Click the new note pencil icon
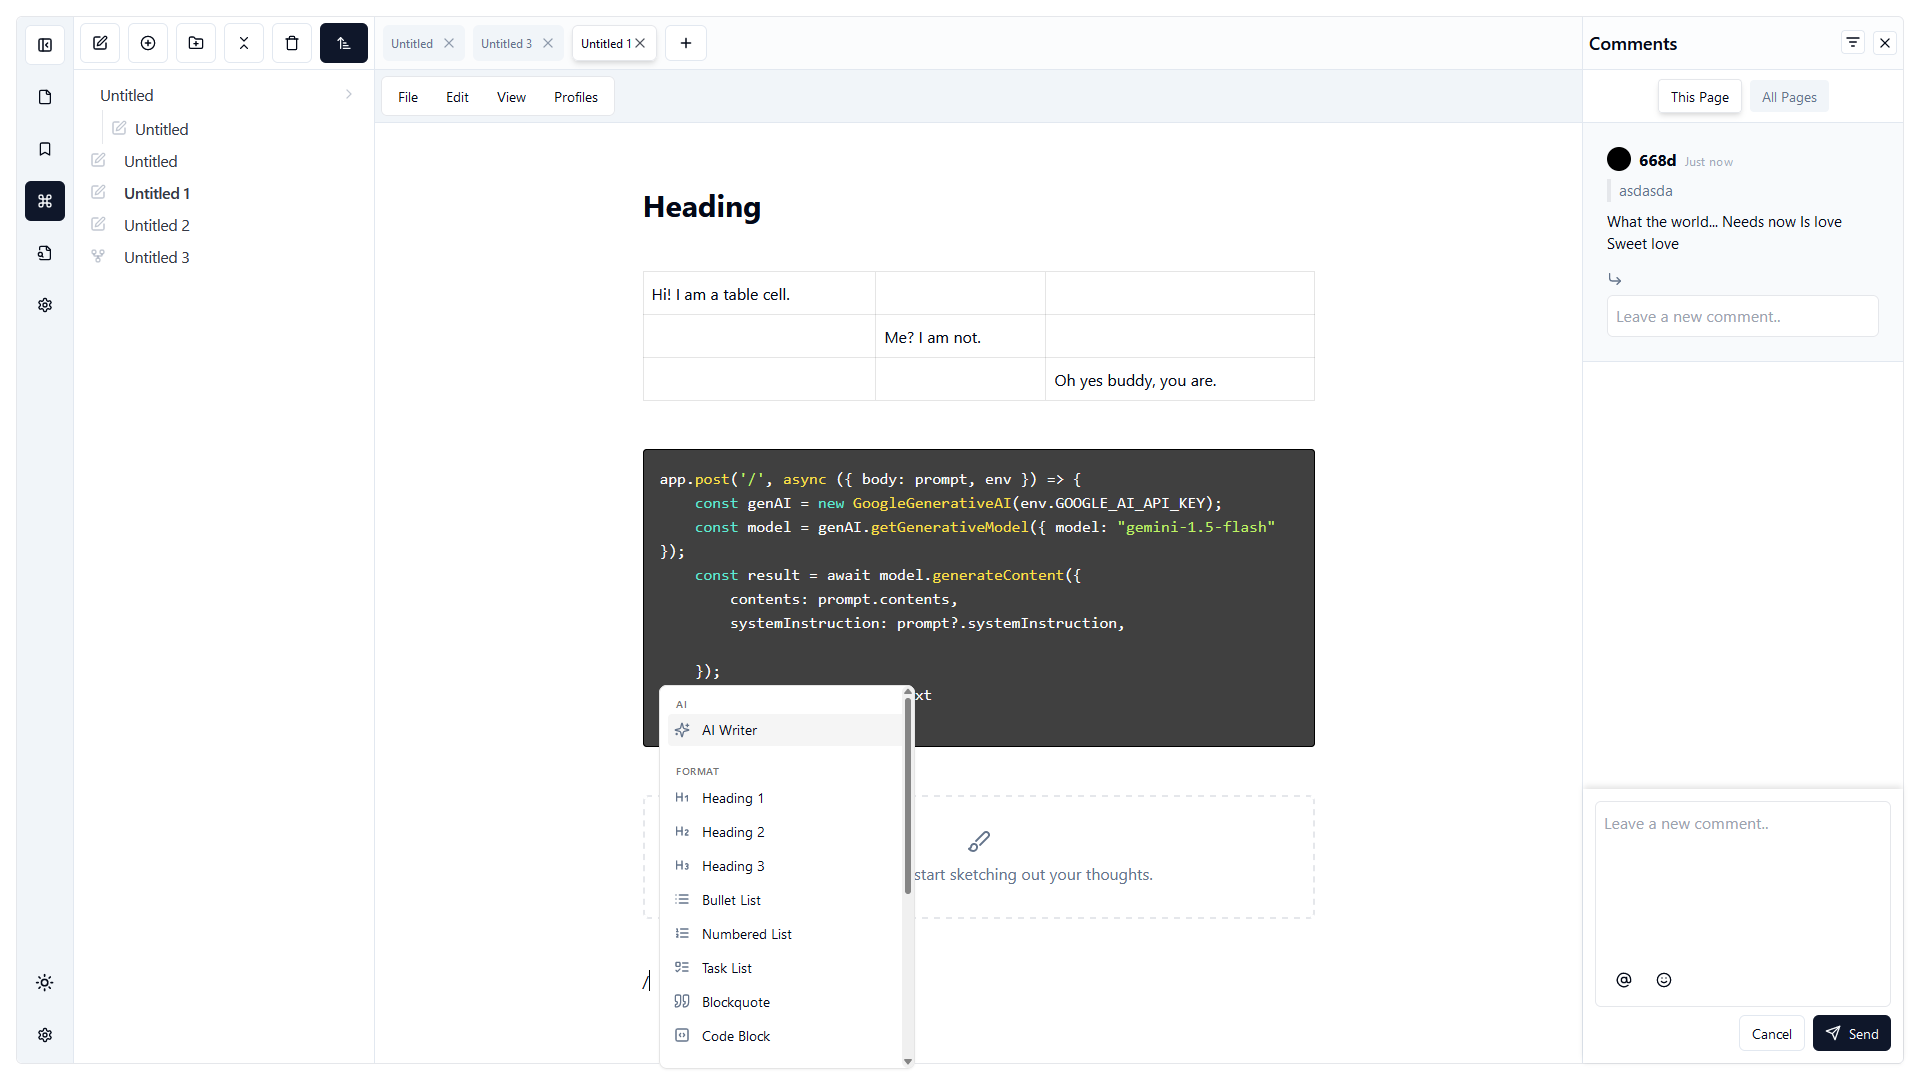 (100, 43)
